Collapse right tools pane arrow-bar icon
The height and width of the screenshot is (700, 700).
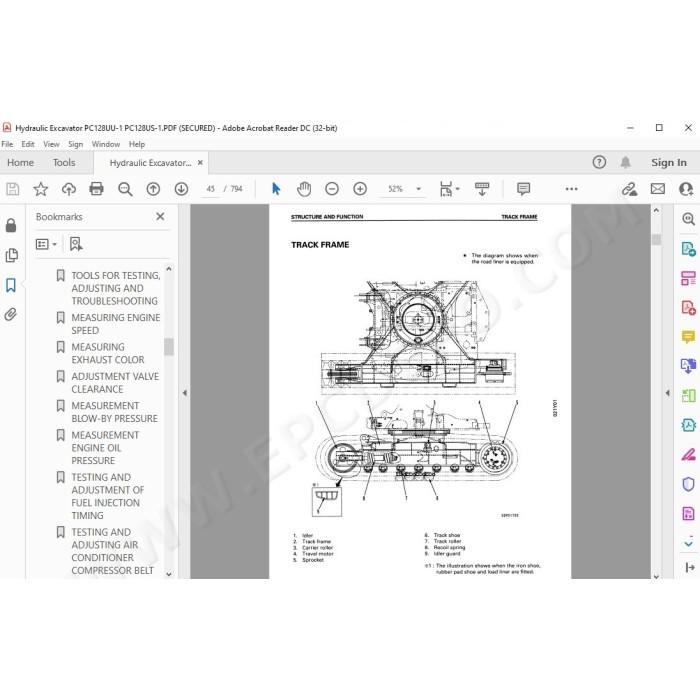[x=689, y=567]
